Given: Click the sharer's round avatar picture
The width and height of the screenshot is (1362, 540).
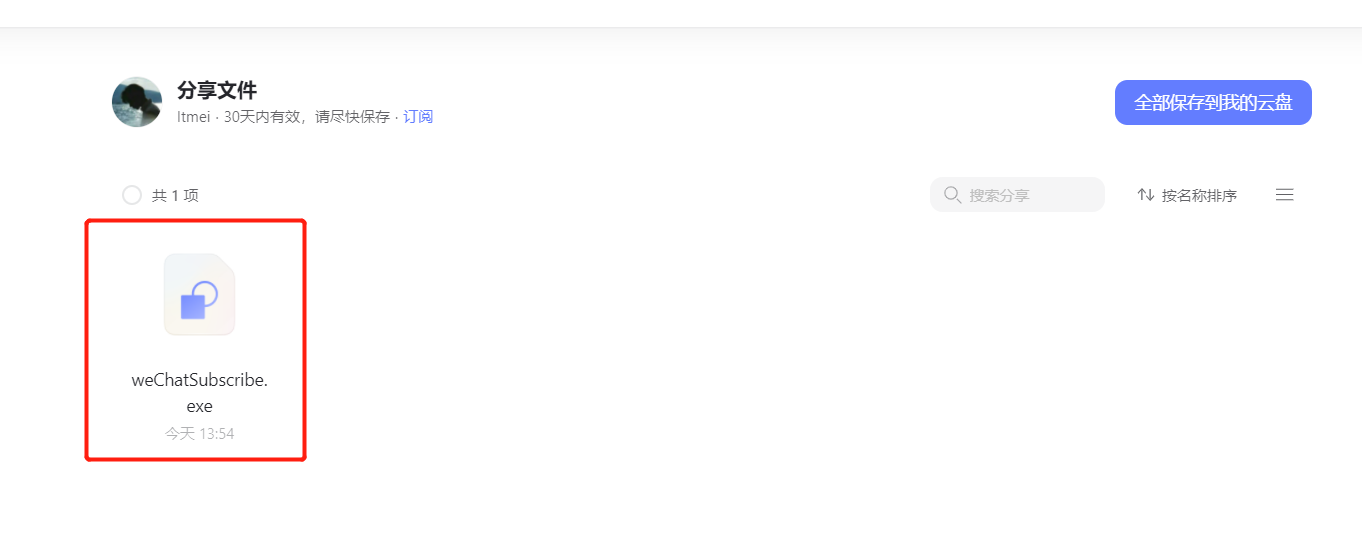Looking at the screenshot, I should coord(137,102).
